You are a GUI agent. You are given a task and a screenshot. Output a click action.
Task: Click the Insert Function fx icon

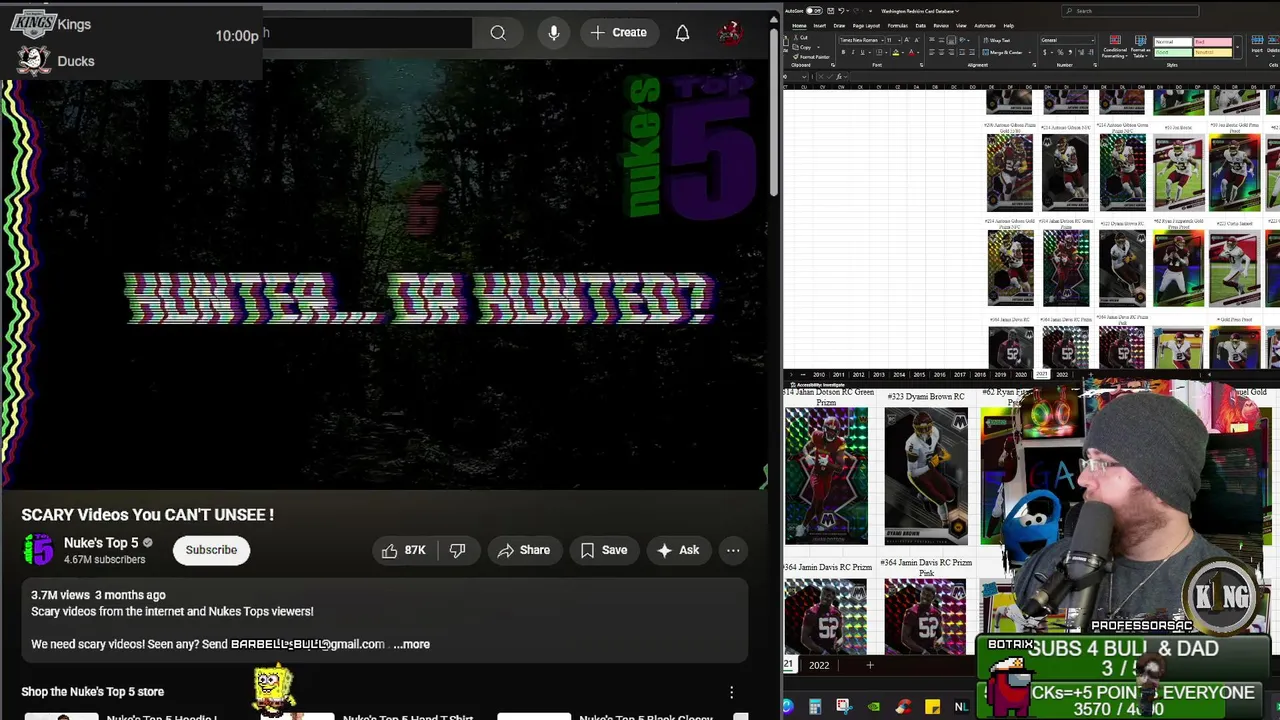[839, 76]
